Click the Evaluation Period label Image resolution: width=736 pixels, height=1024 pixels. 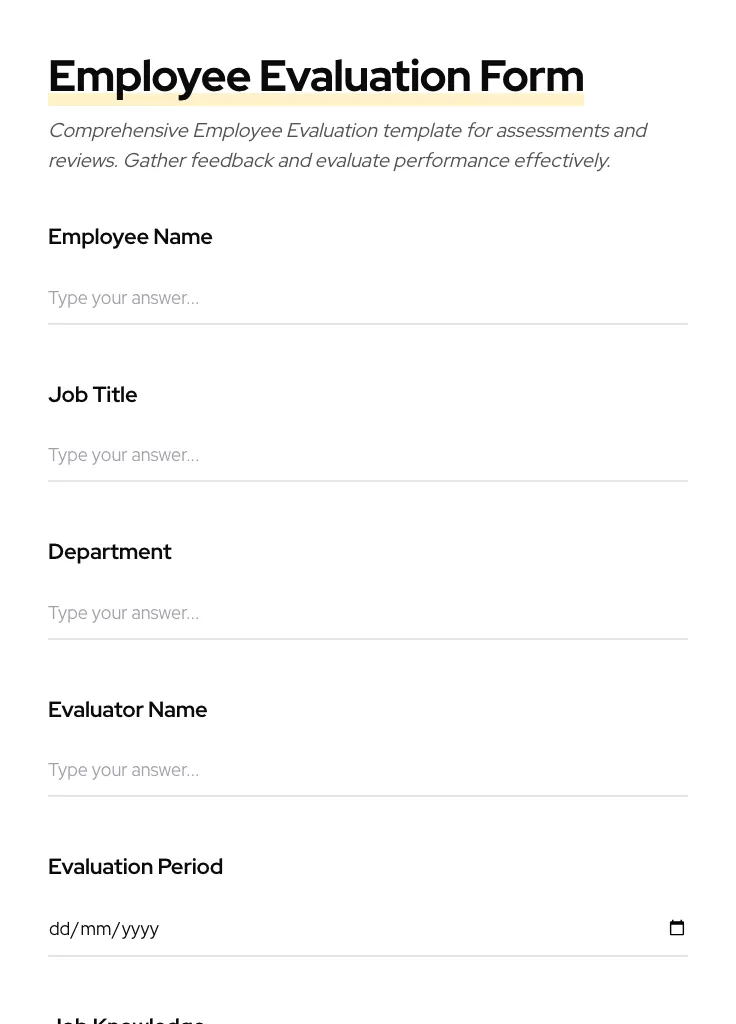point(135,867)
